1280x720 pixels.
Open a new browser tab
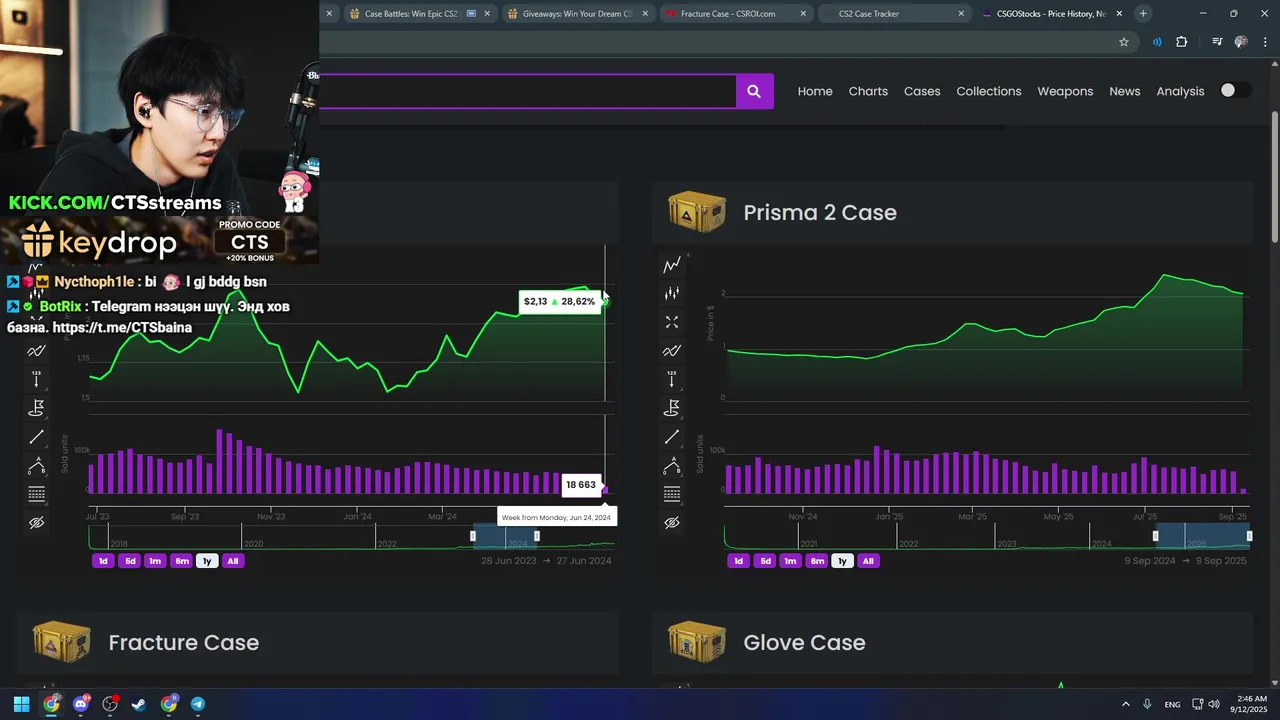pos(1143,14)
